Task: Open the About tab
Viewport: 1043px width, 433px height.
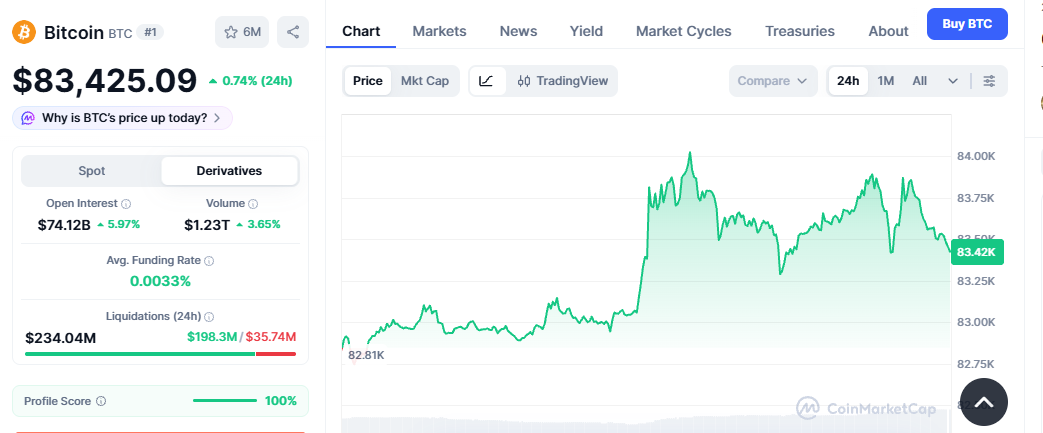Action: (x=888, y=31)
